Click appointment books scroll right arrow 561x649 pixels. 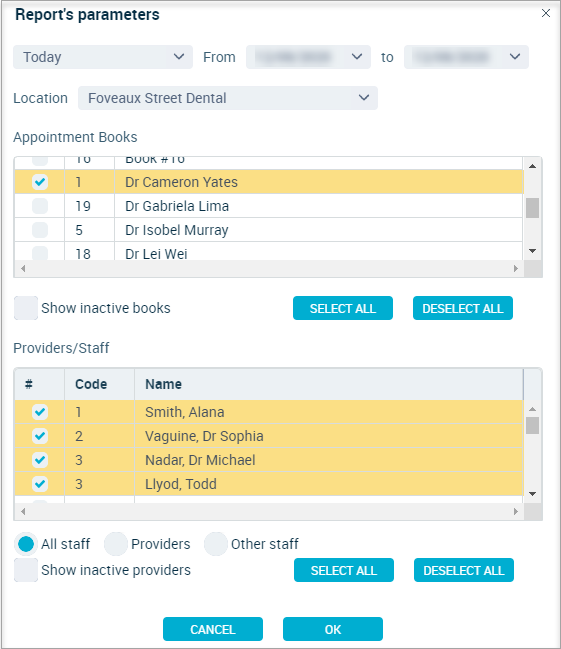pyautogui.click(x=515, y=269)
